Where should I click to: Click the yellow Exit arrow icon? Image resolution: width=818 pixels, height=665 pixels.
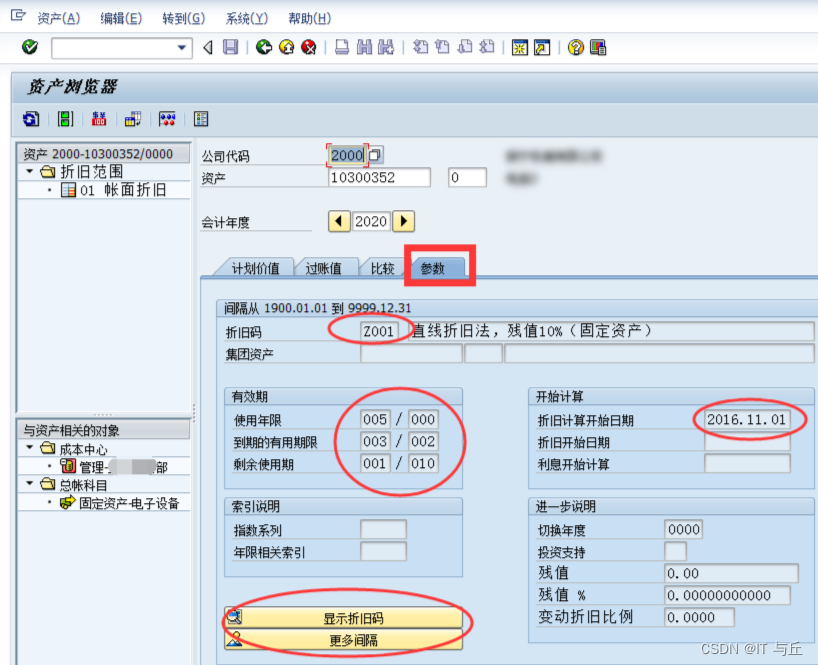click(x=286, y=47)
